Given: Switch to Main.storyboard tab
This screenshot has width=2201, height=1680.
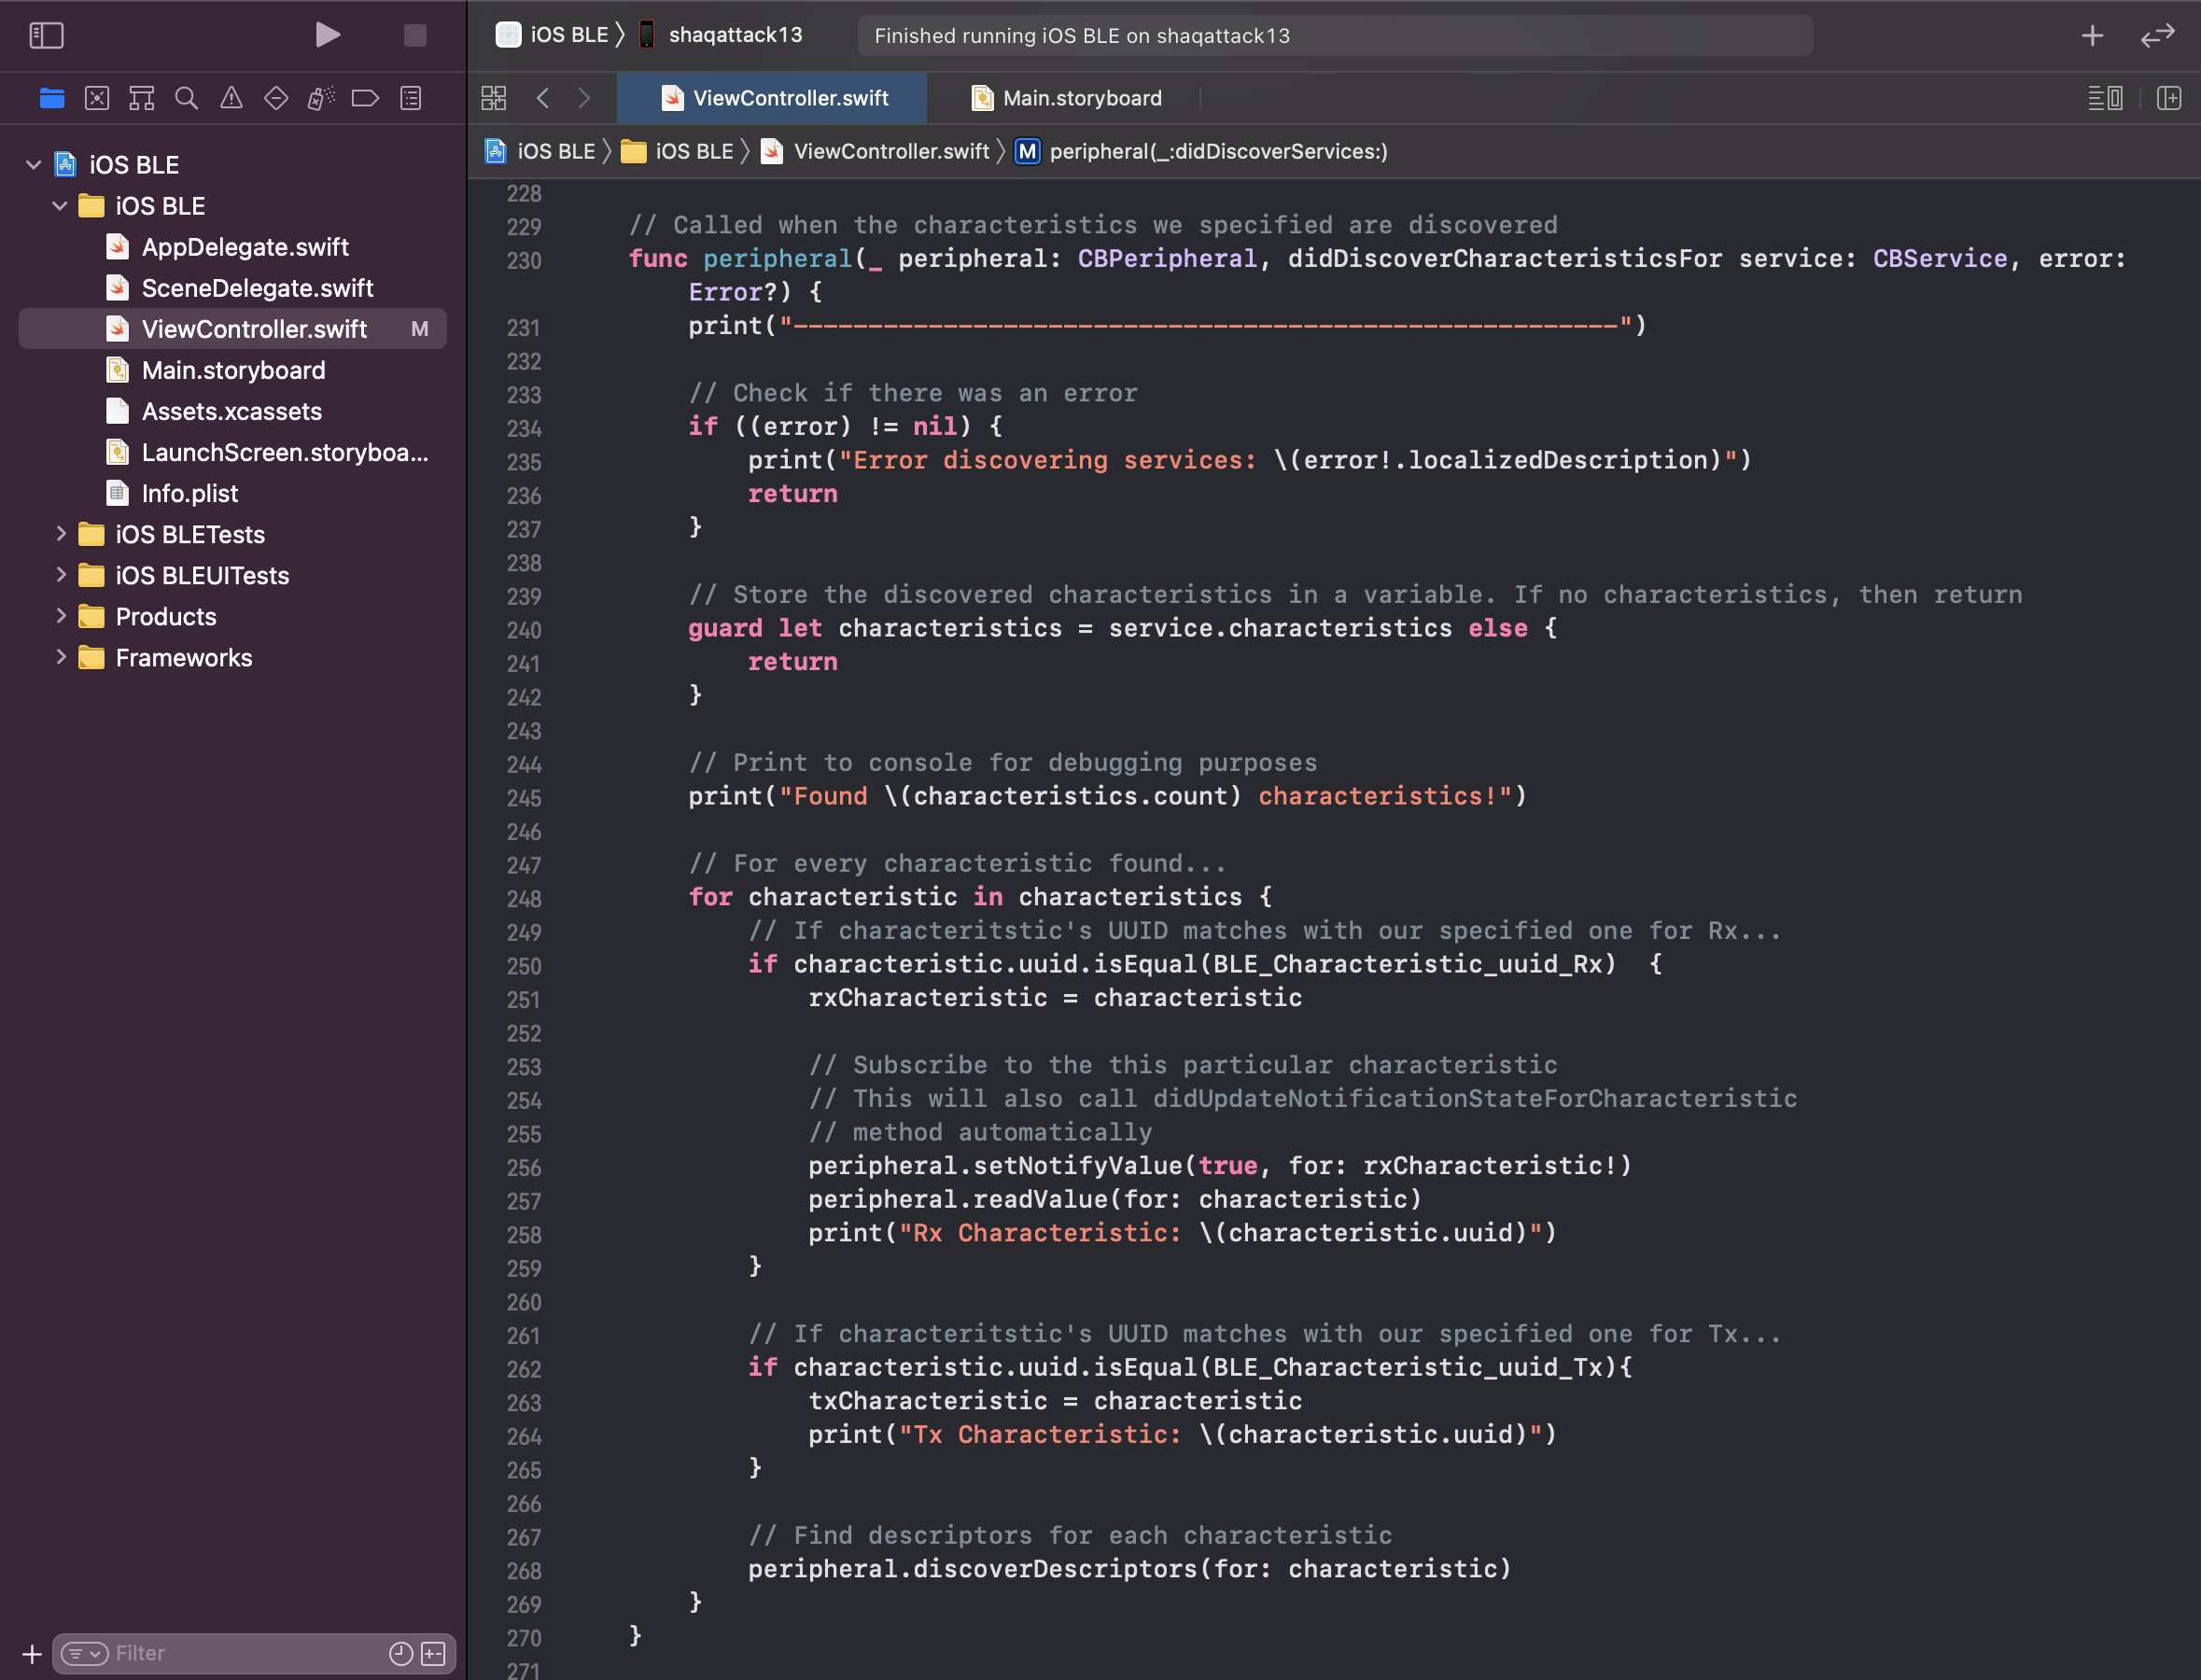Looking at the screenshot, I should [1066, 98].
